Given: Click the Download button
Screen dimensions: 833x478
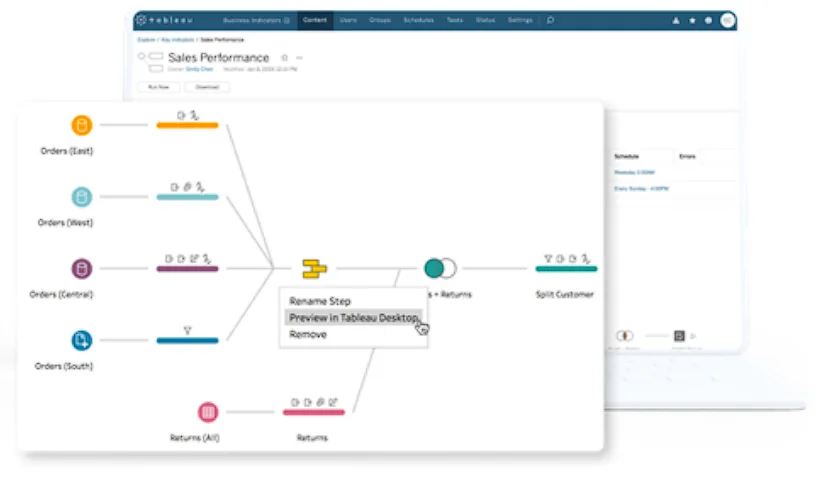Looking at the screenshot, I should [x=207, y=87].
